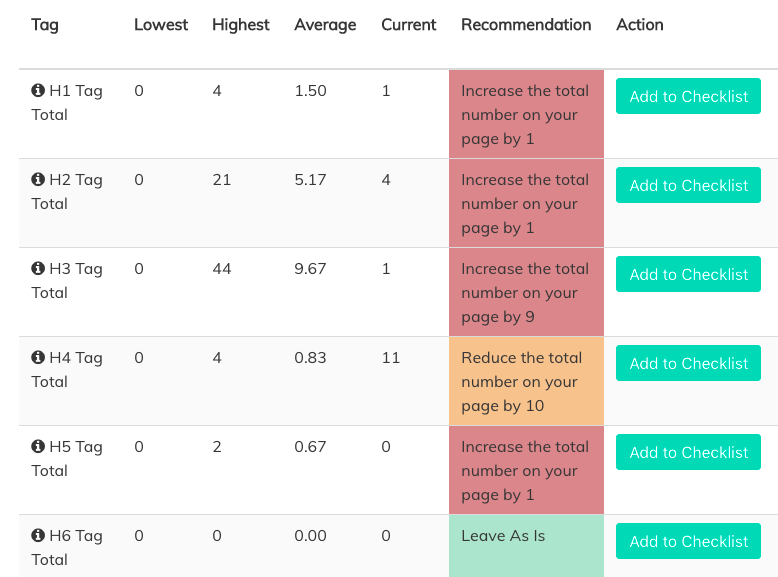Click the Current column header
Screen dimensions: 778x577
tap(409, 25)
